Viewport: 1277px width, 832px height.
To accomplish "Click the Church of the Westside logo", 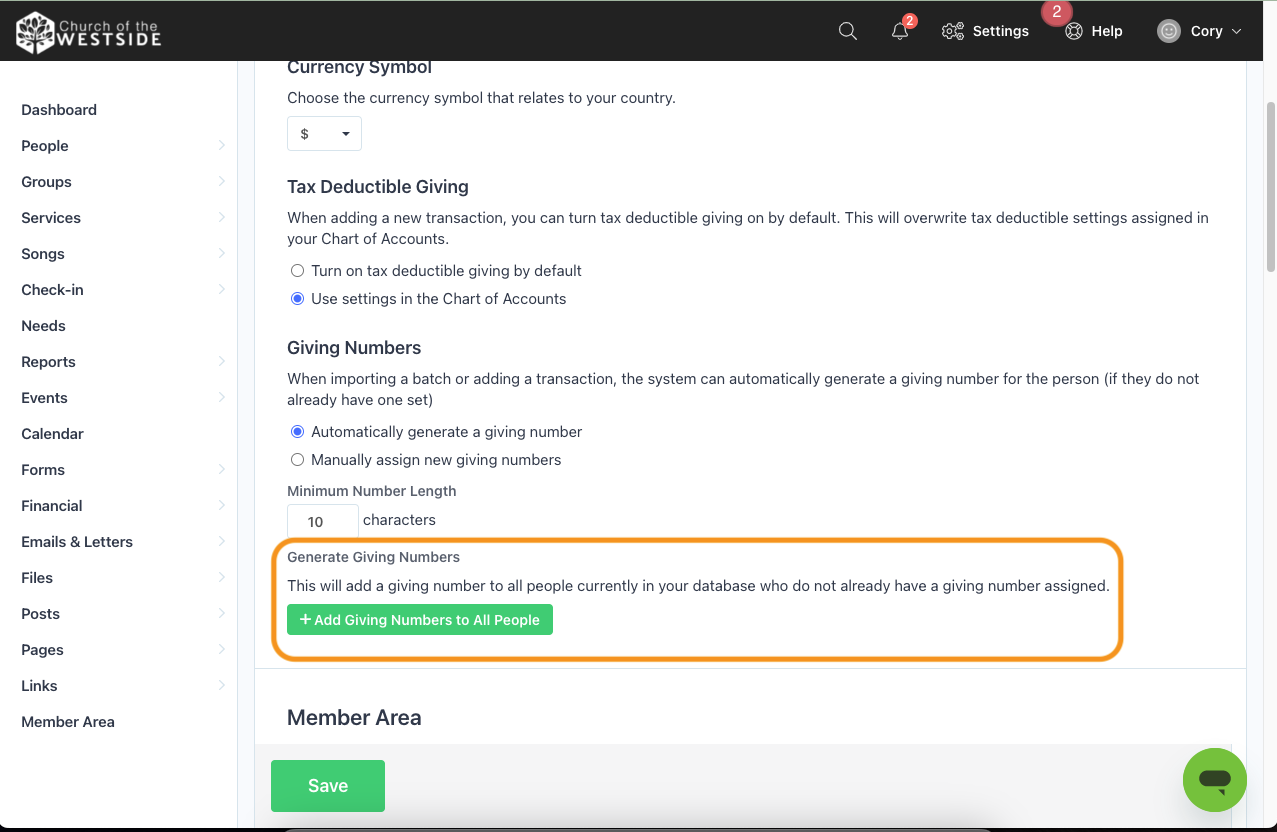I will click(87, 31).
